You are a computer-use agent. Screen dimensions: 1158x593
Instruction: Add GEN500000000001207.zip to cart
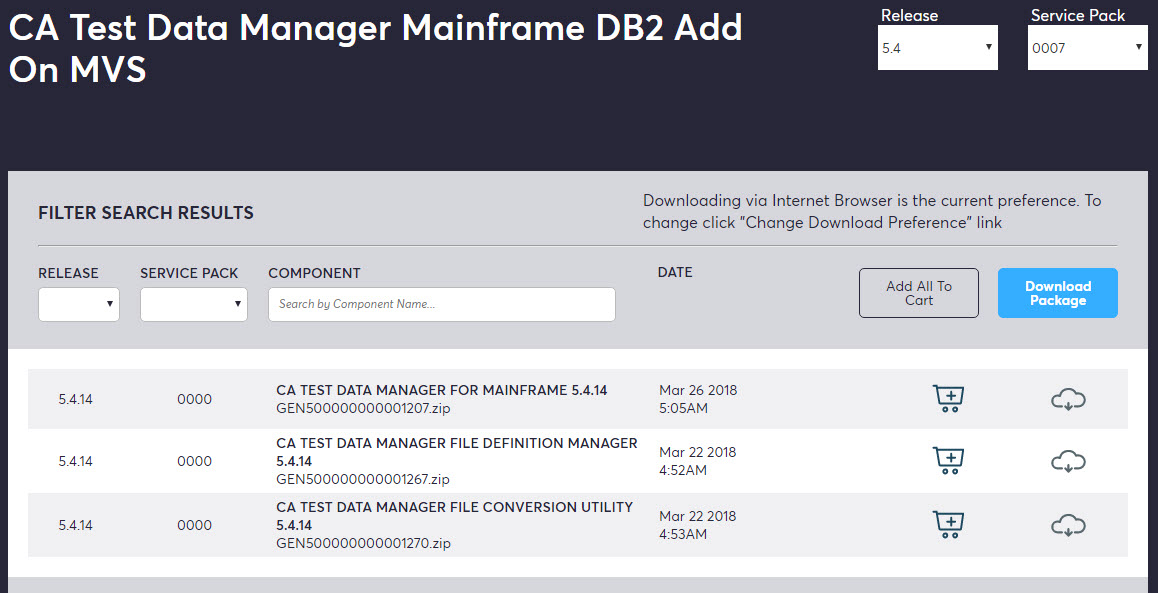tap(948, 399)
